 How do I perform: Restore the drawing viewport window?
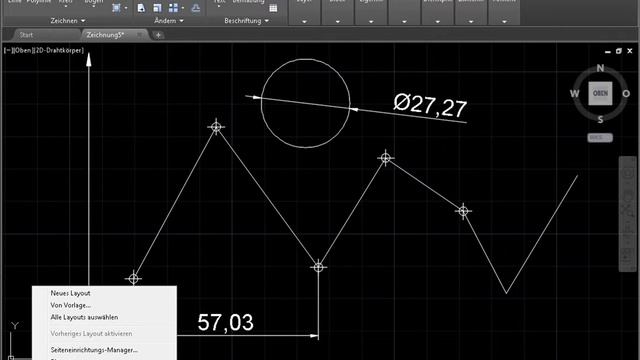pos(619,51)
